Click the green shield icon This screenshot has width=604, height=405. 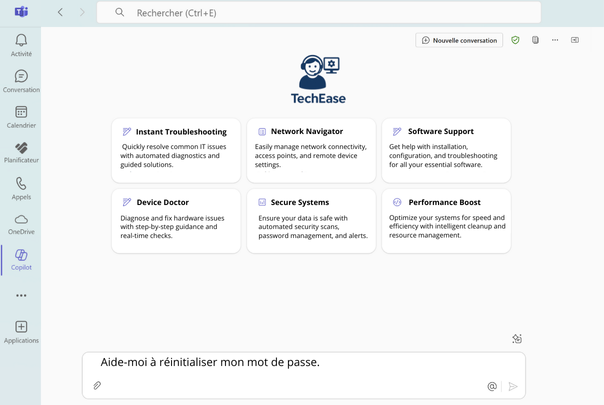[x=515, y=40]
